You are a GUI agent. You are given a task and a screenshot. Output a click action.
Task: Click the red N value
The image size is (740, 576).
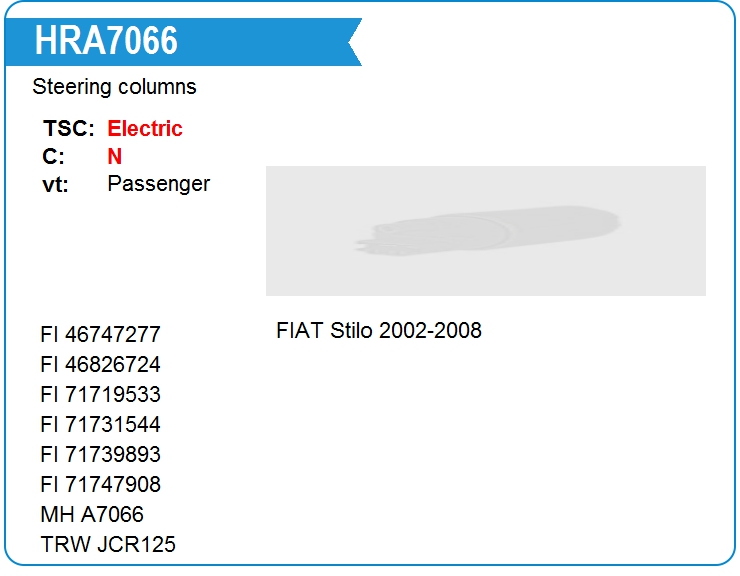tap(115, 156)
